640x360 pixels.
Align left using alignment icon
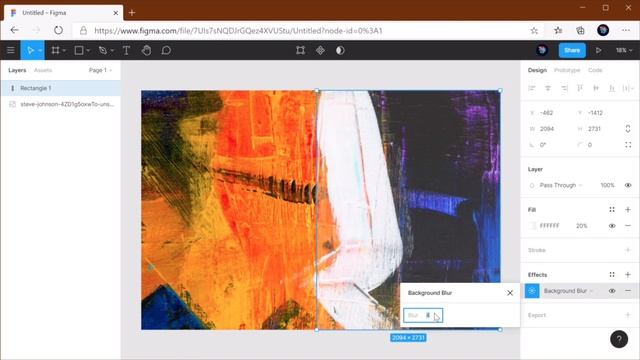[532, 88]
